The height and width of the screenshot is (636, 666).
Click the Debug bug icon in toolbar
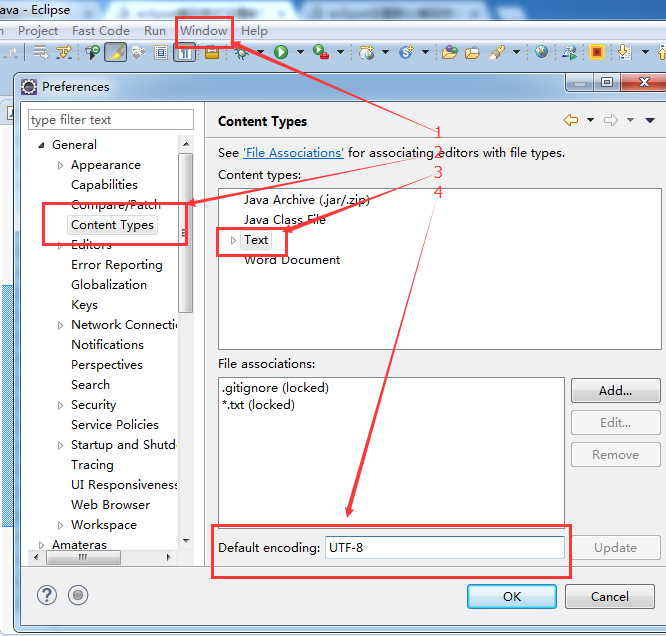[242, 53]
